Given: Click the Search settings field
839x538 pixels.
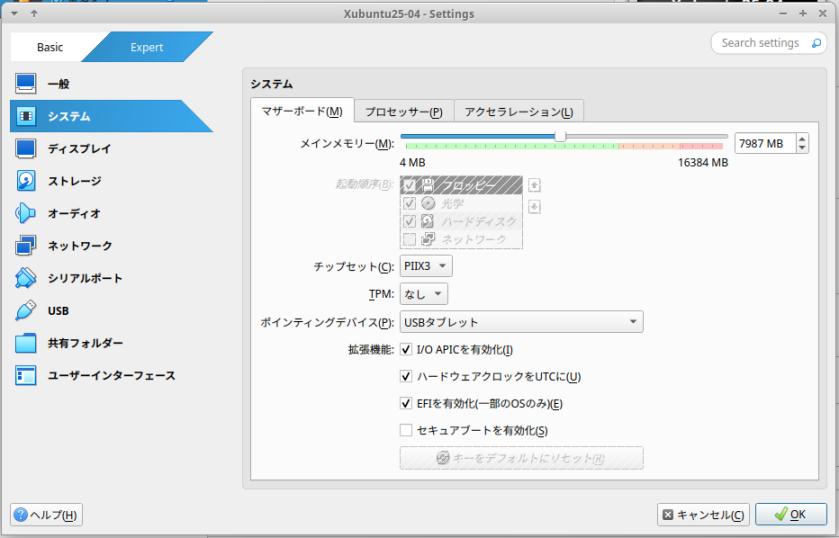Looking at the screenshot, I should click(x=760, y=43).
